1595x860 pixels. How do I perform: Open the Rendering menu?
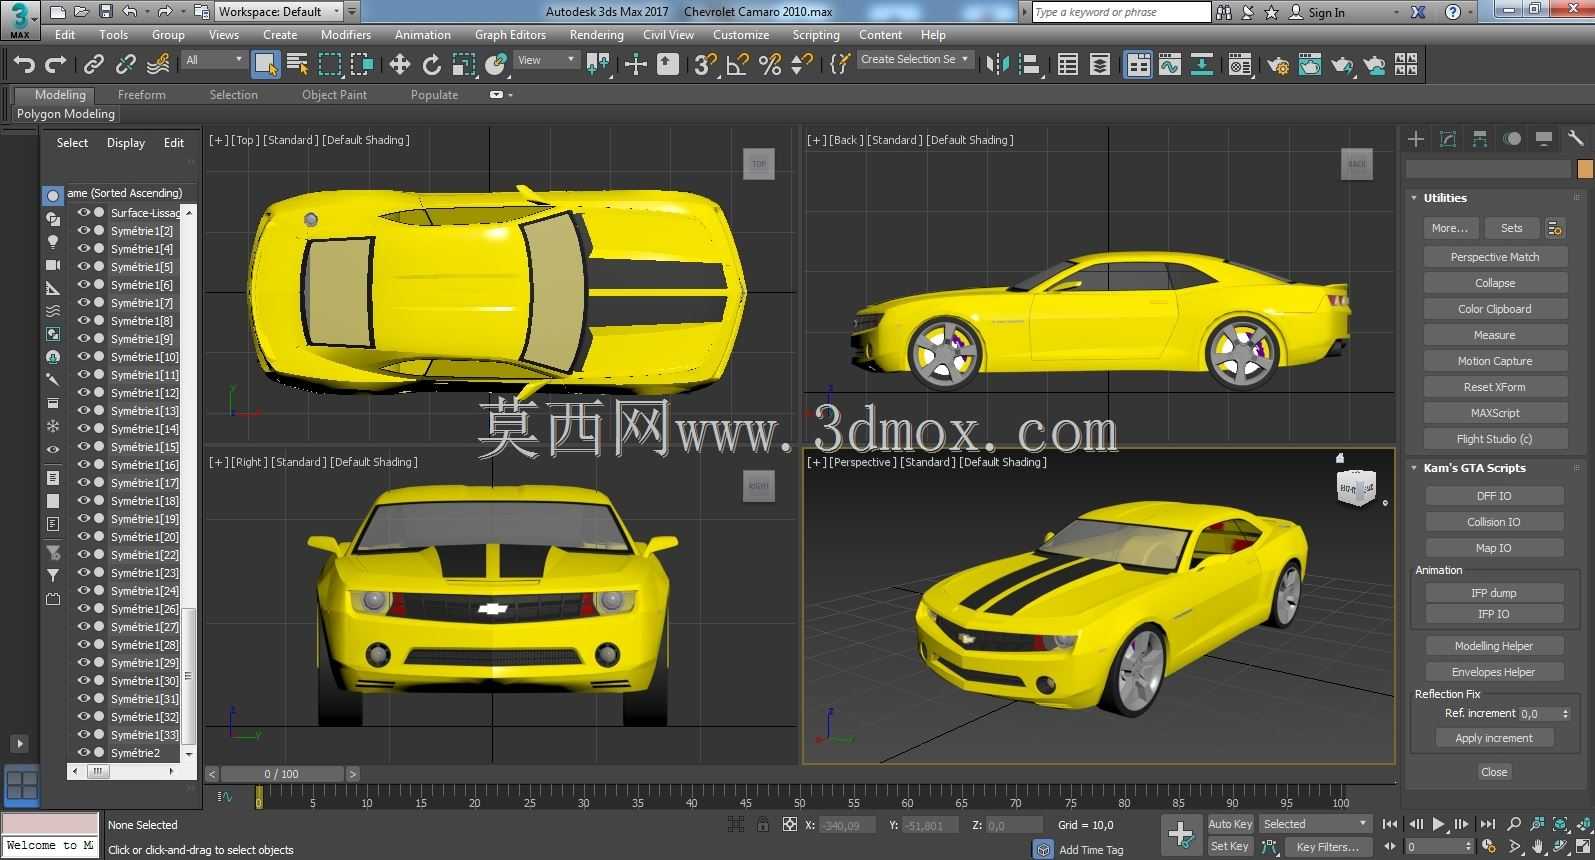[596, 35]
